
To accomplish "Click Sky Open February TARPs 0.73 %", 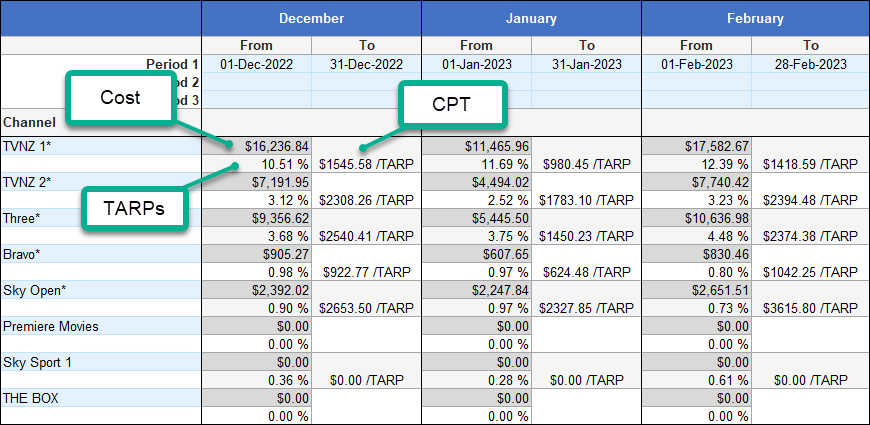I will [696, 307].
